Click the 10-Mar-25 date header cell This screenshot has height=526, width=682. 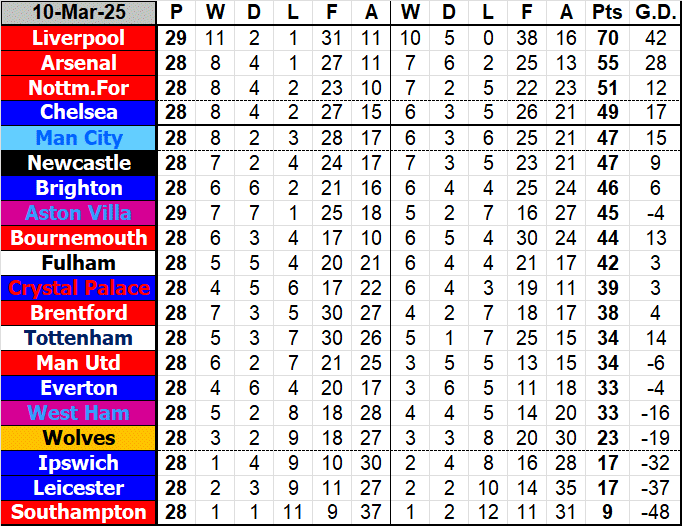pyautogui.click(x=79, y=13)
